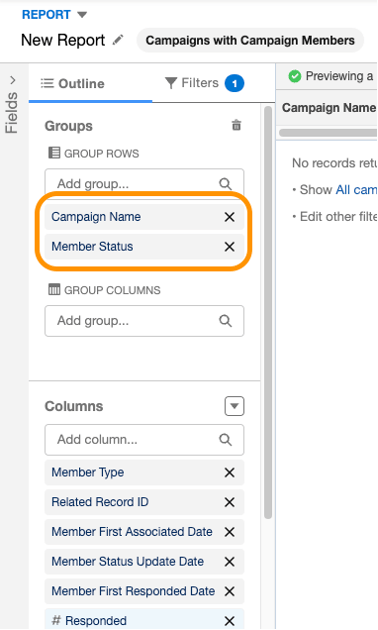This screenshot has height=630, width=378.
Task: Remove Member First Responded Date column
Action: click(229, 591)
